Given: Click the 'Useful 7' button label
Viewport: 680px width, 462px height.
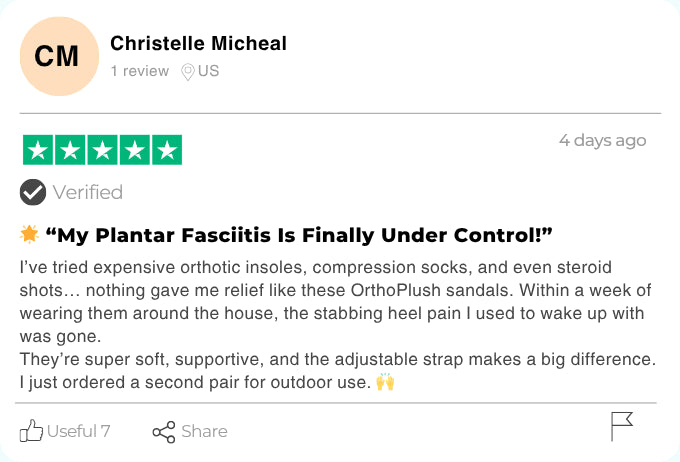Looking at the screenshot, I should tap(78, 431).
